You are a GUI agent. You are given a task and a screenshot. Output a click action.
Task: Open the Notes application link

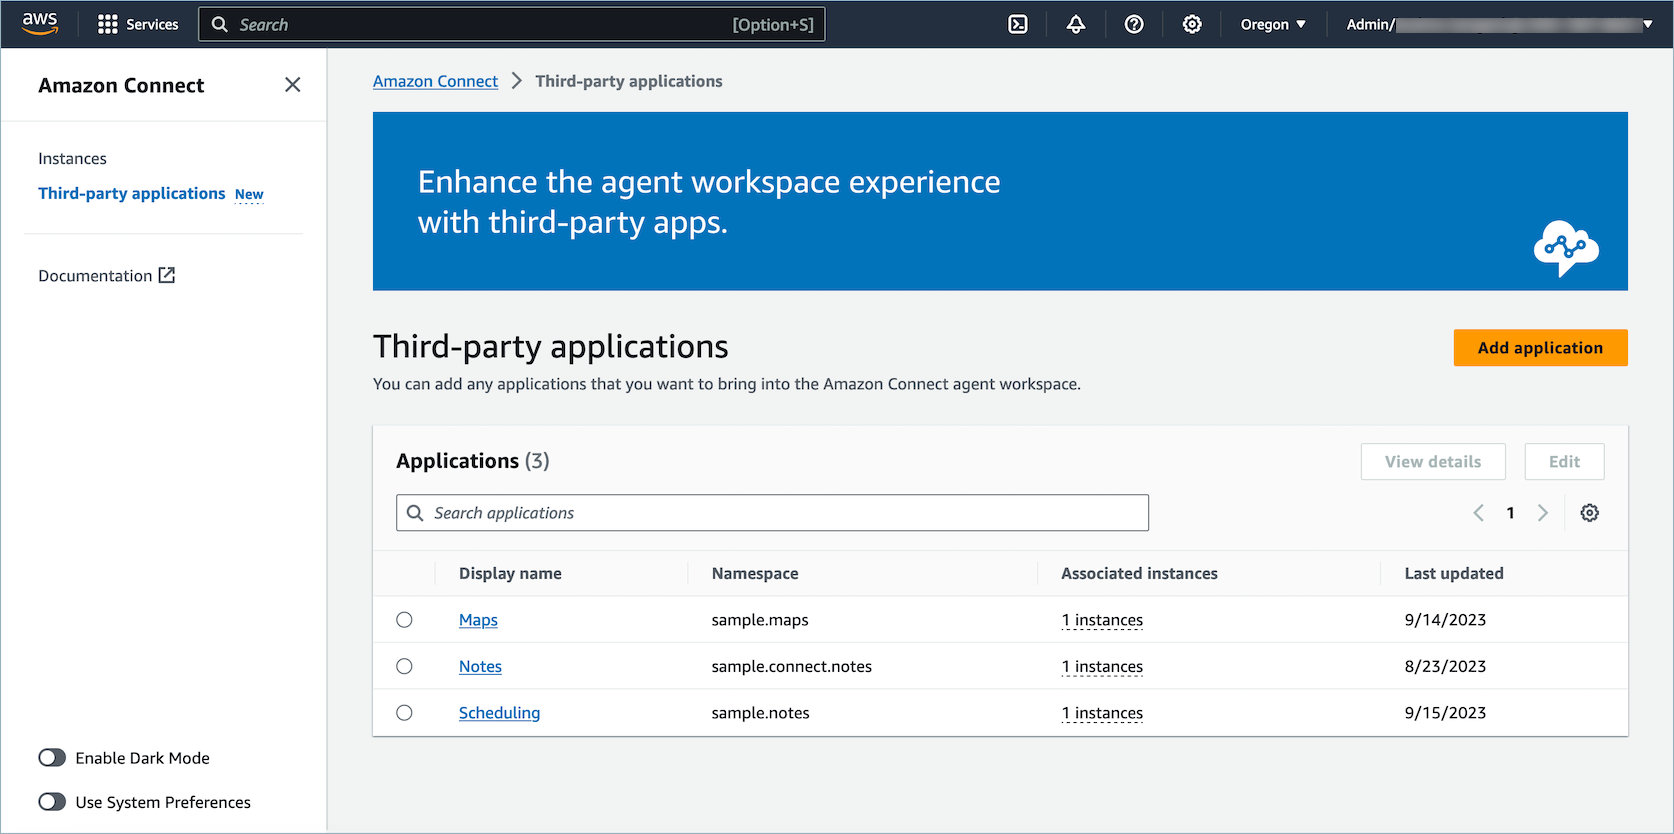click(480, 666)
